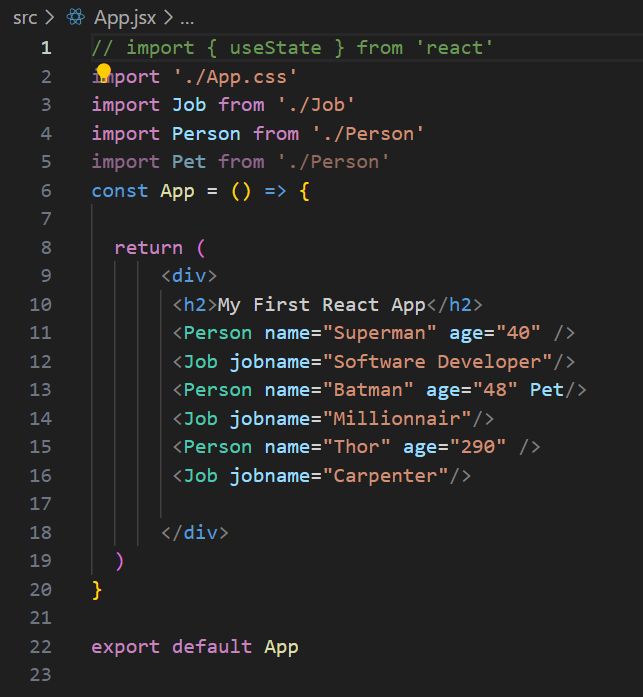Open the App.jsx breadcrumb item
643x697 pixels.
pos(125,18)
